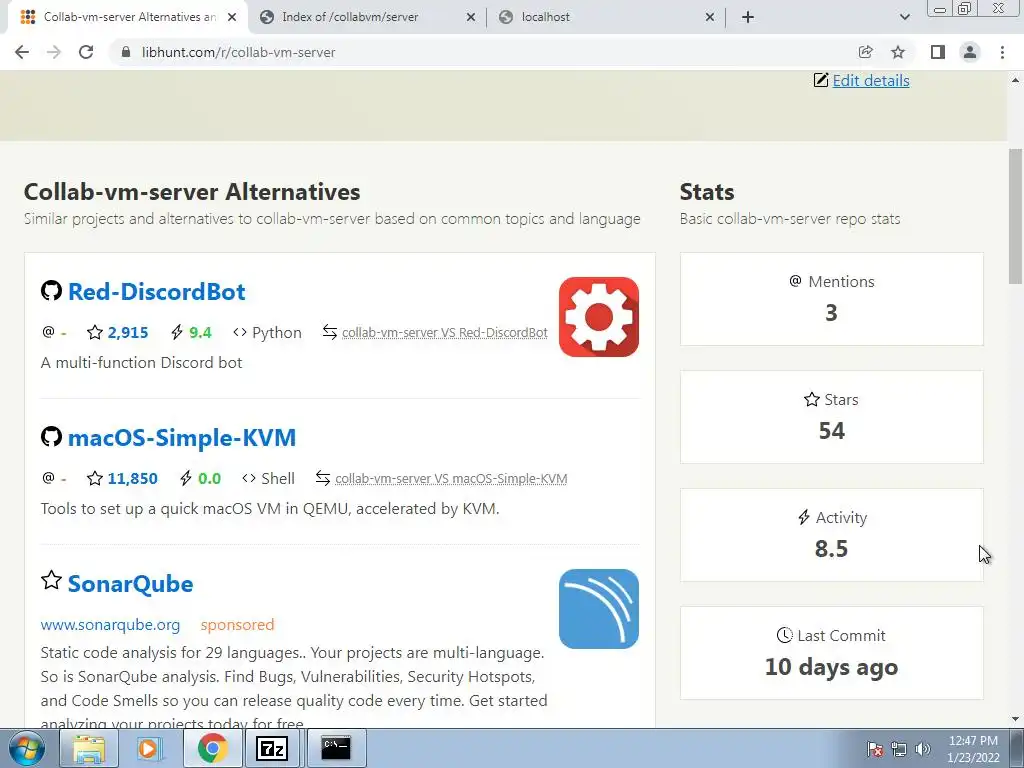Open macOS-Simple-KVM project link
Screen dimensions: 1024x768
click(x=182, y=438)
